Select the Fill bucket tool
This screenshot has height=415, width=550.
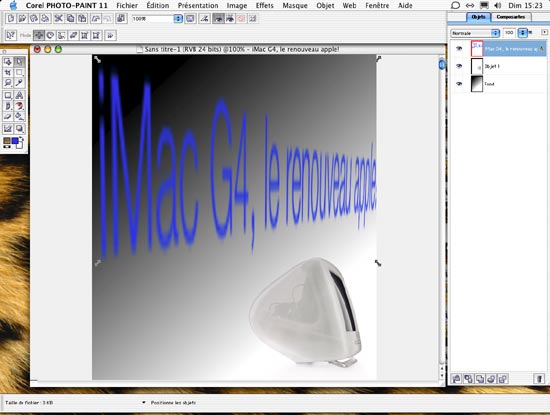[19, 116]
